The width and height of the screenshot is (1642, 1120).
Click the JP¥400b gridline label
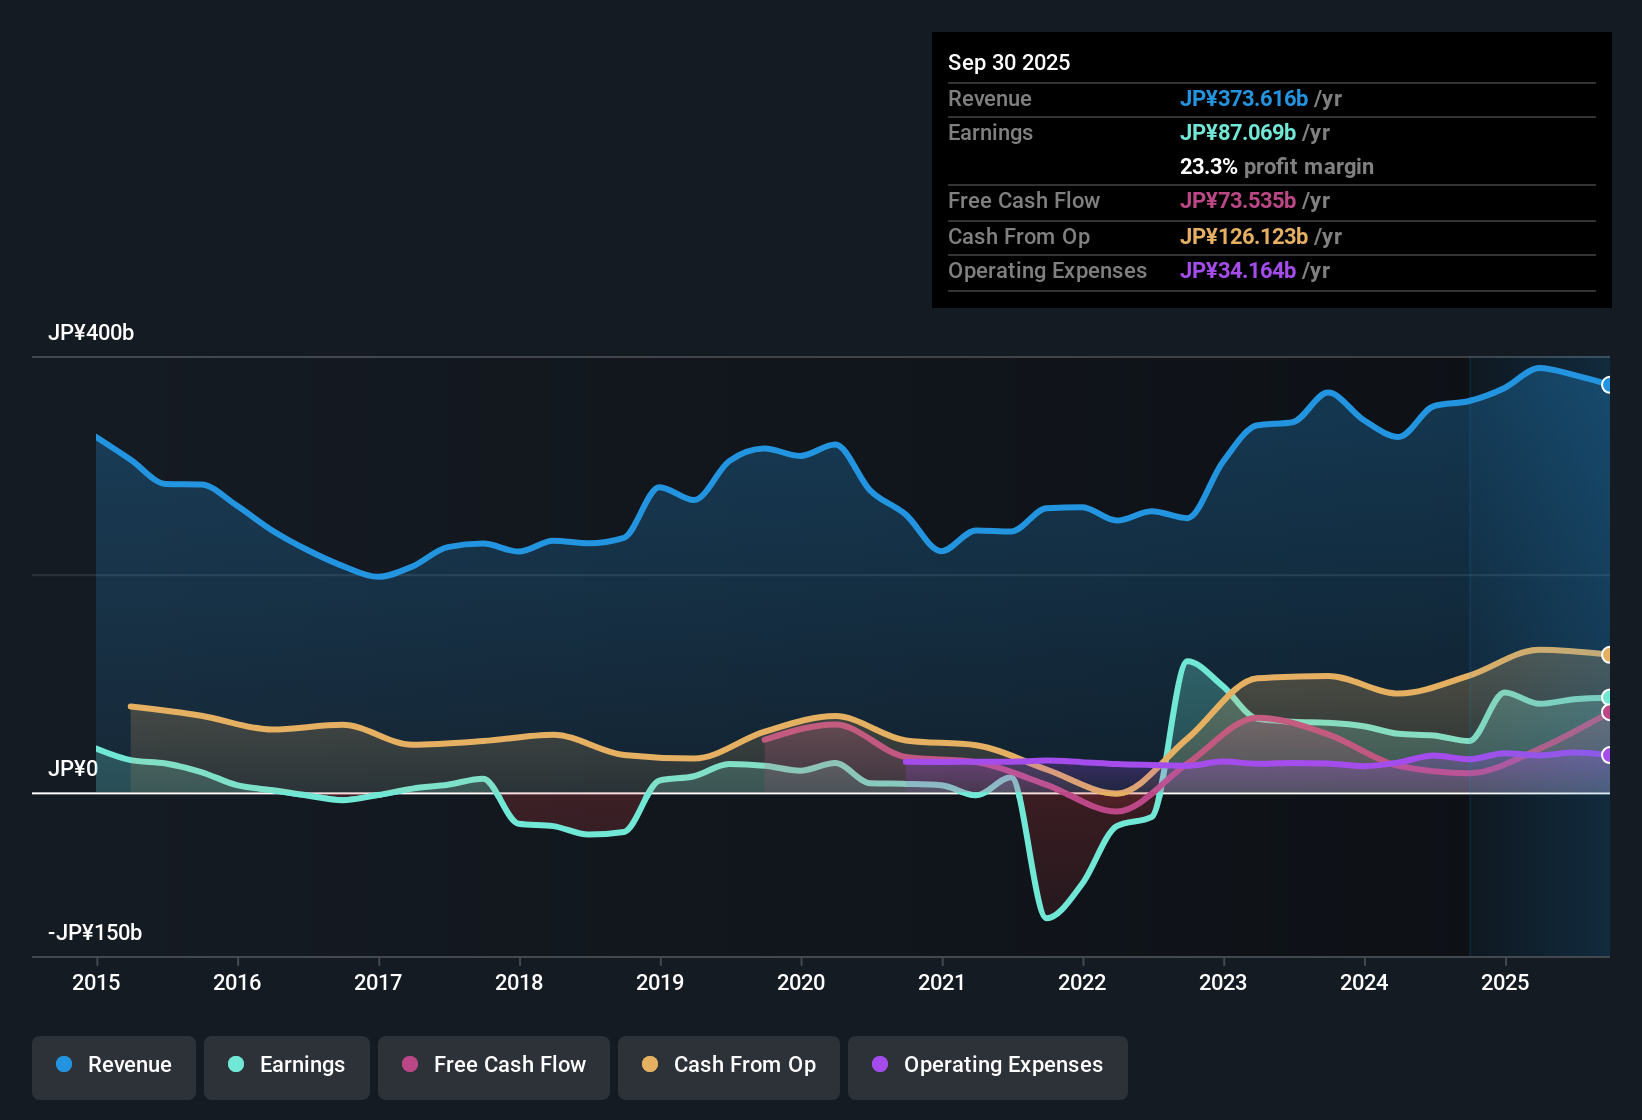click(x=91, y=333)
